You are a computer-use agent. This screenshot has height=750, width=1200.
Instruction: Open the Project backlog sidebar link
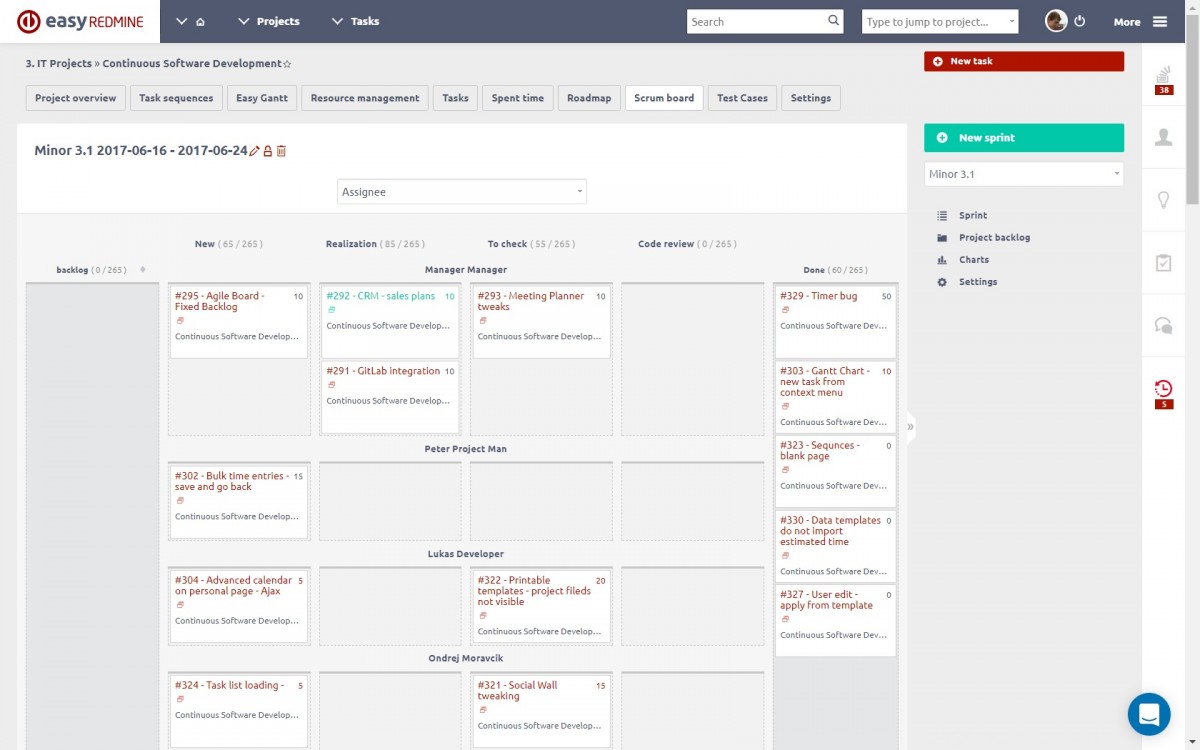pos(994,238)
